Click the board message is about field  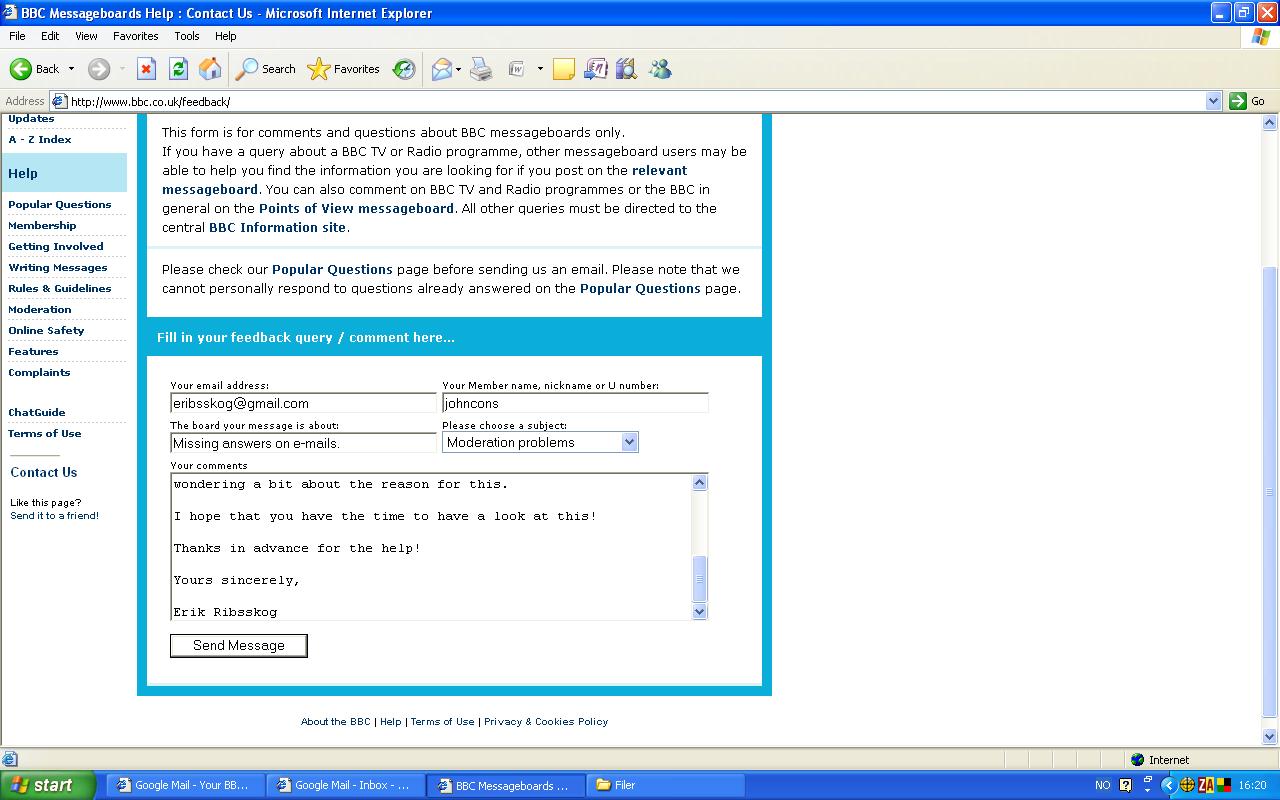[304, 443]
